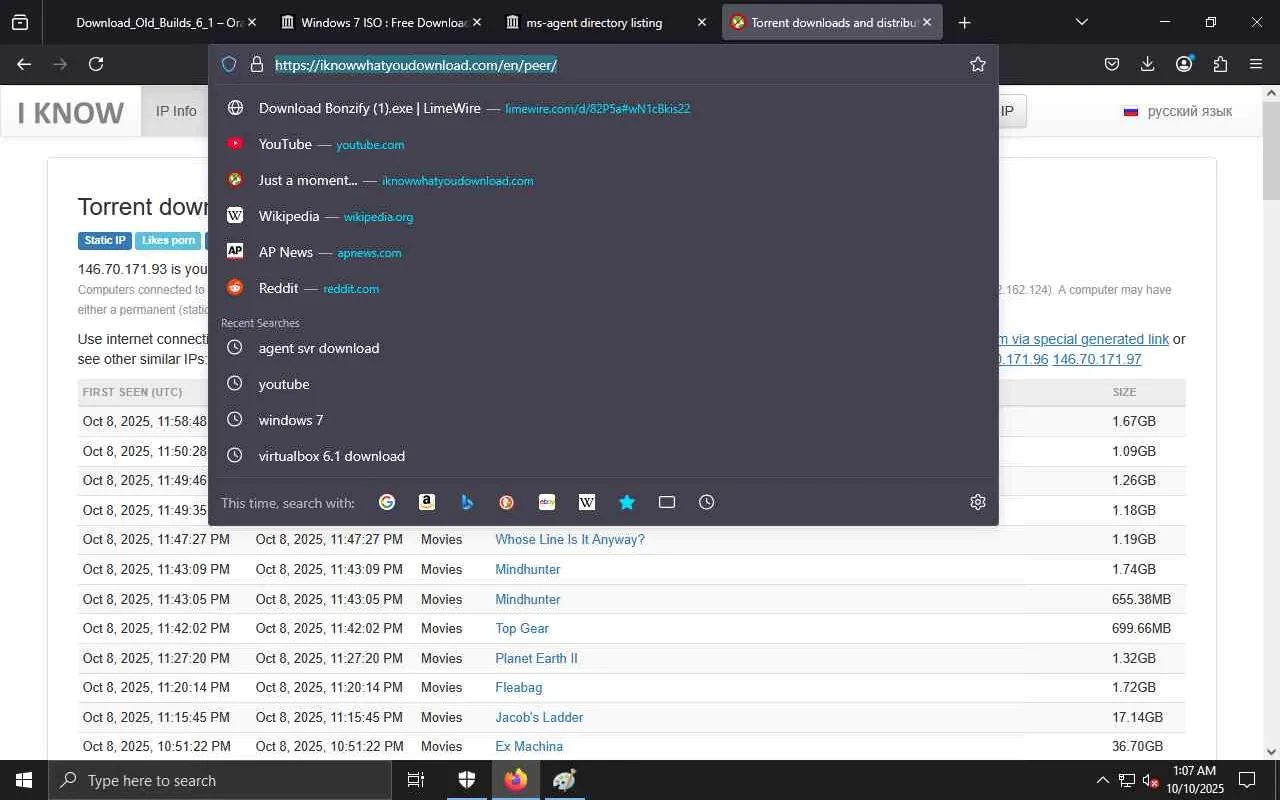Search this time with eBay
Image resolution: width=1280 pixels, height=800 pixels.
point(547,502)
